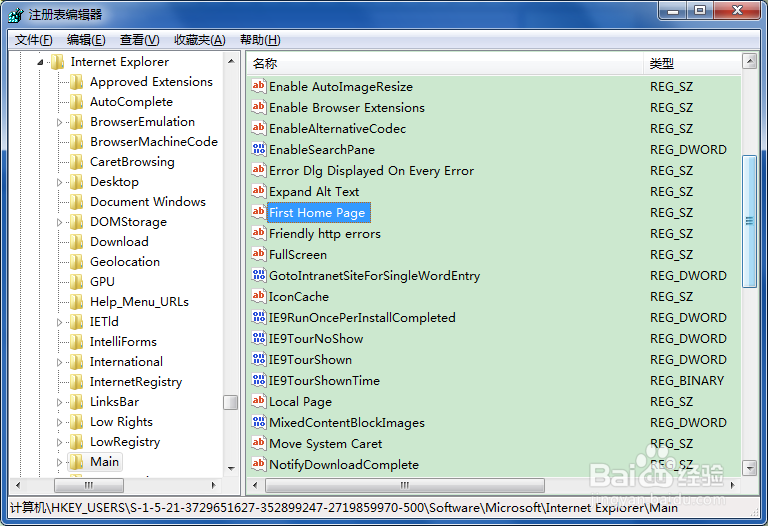Click the tree pane scroll down arrow

231,469
